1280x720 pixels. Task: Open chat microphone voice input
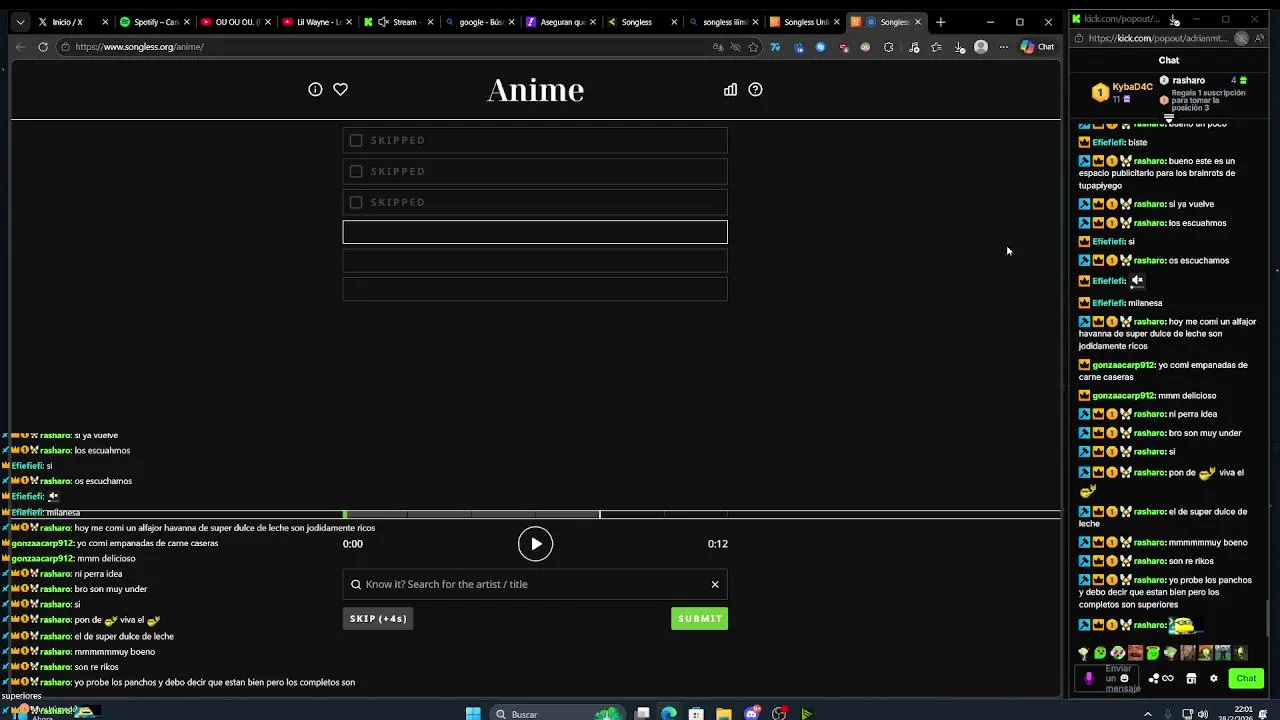point(1089,678)
